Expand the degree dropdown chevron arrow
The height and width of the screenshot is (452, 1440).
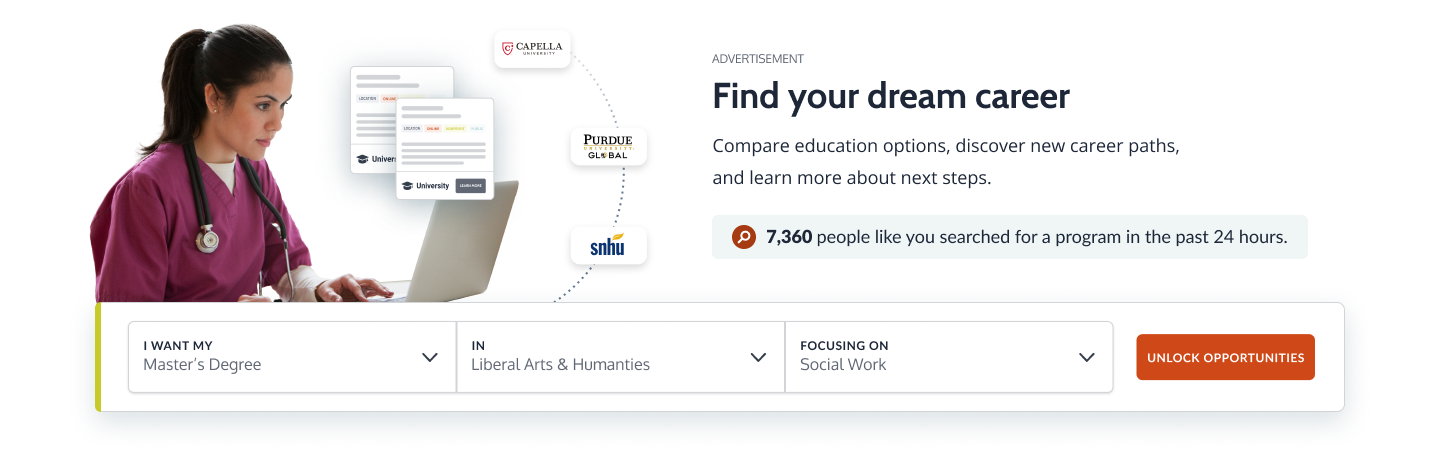click(430, 357)
